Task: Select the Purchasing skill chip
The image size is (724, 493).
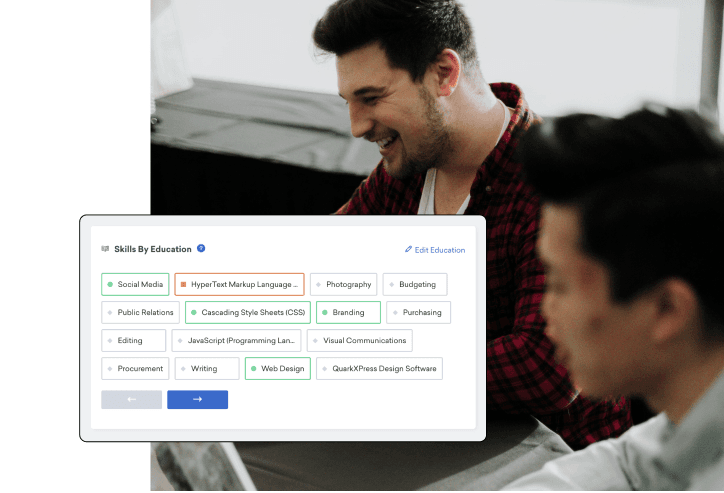Action: (418, 313)
